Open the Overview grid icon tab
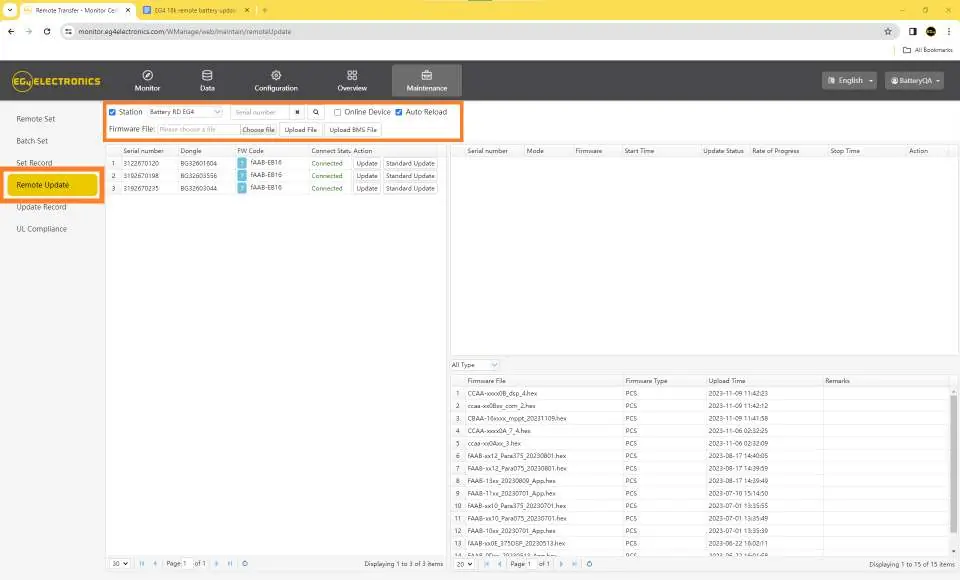Viewport: 960px width, 580px height. [352, 81]
